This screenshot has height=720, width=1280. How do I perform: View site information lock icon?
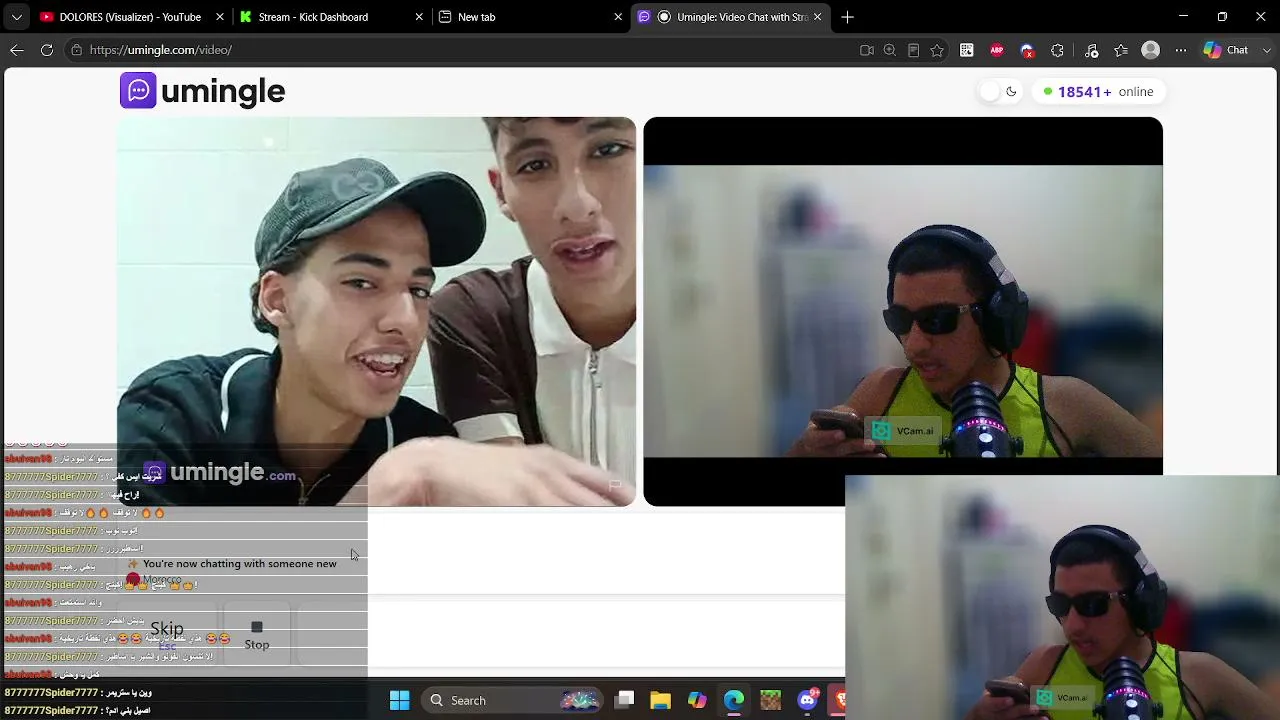click(x=76, y=50)
